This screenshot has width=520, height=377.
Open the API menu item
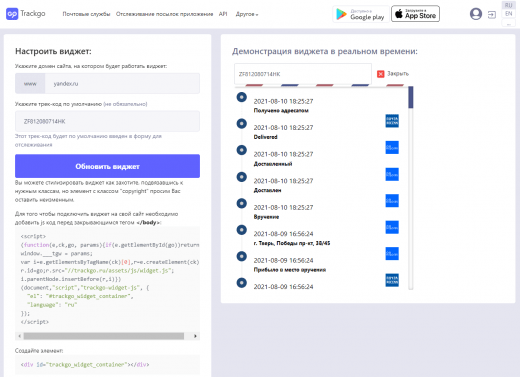tap(223, 14)
